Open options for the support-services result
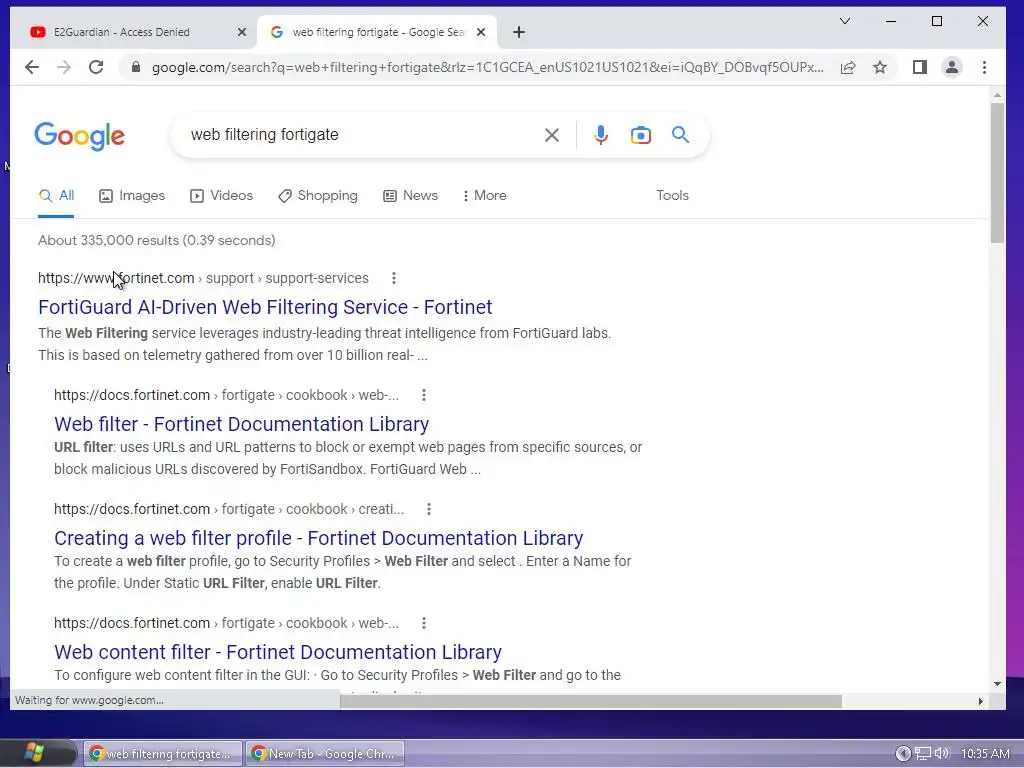Screen dimensions: 1024x768 point(394,278)
